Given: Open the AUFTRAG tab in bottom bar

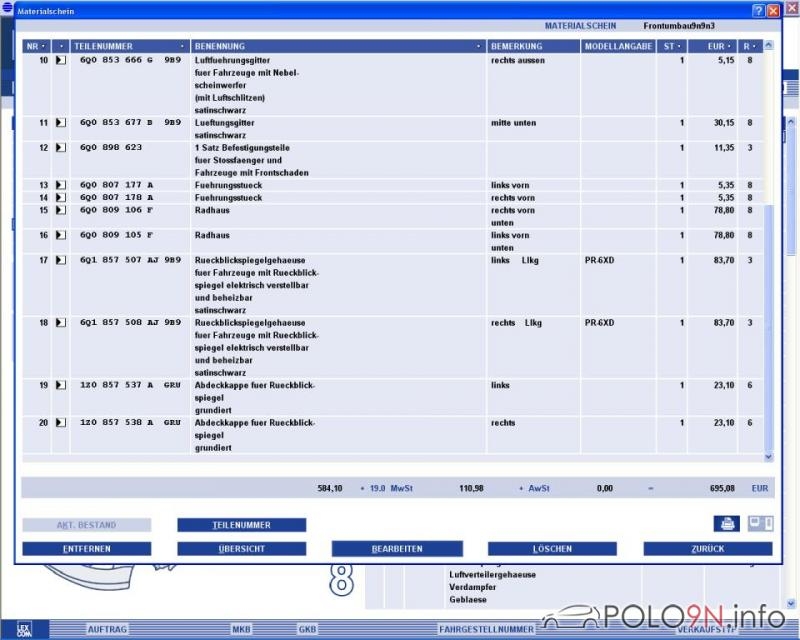Looking at the screenshot, I should pyautogui.click(x=107, y=629).
